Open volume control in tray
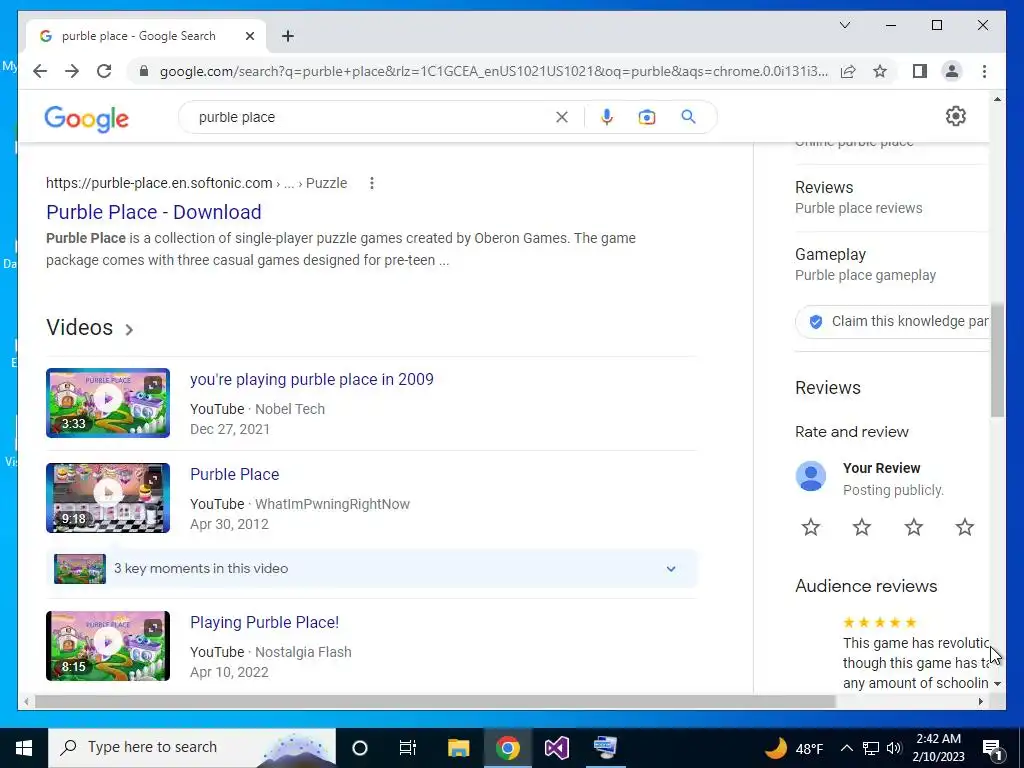Viewport: 1024px width, 768px height. coord(894,748)
